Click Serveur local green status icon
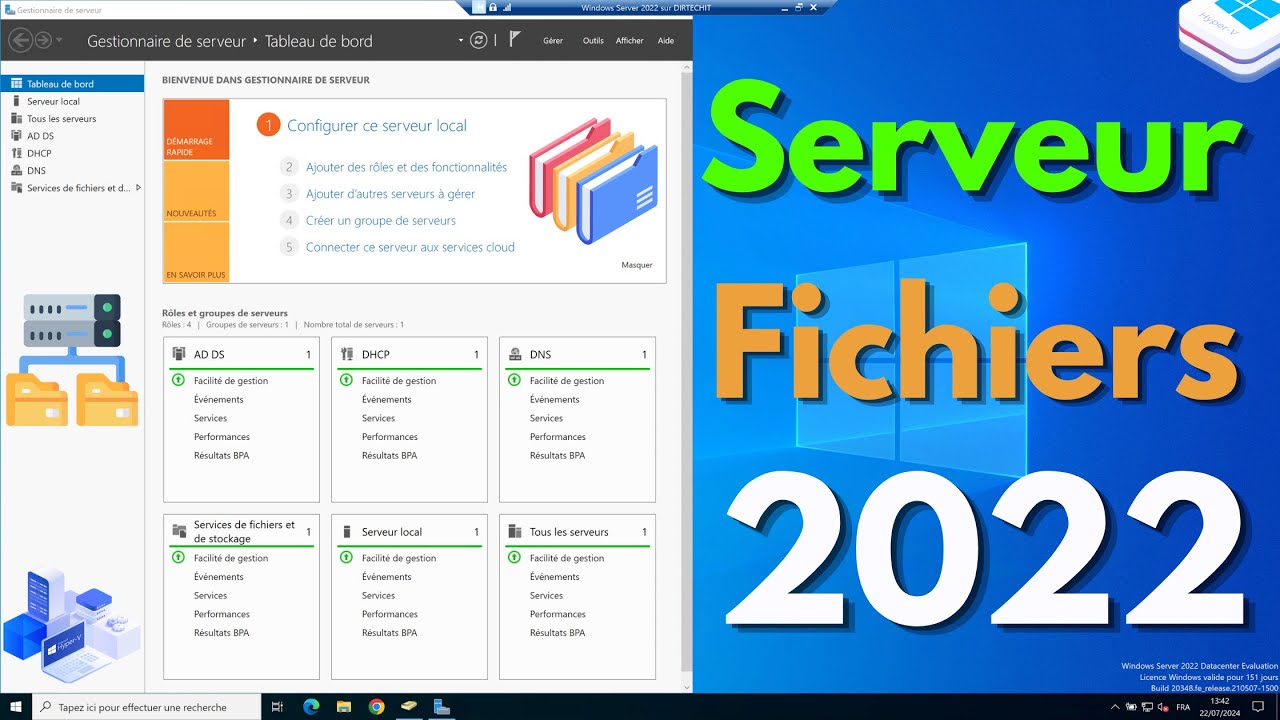This screenshot has width=1280, height=720. 346,558
